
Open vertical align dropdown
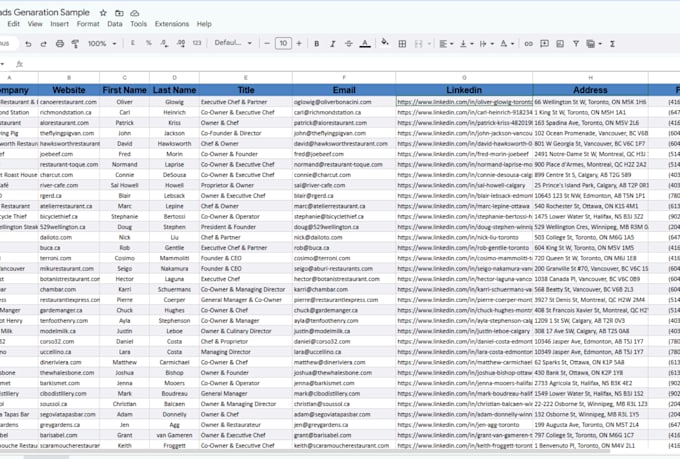click(x=466, y=44)
